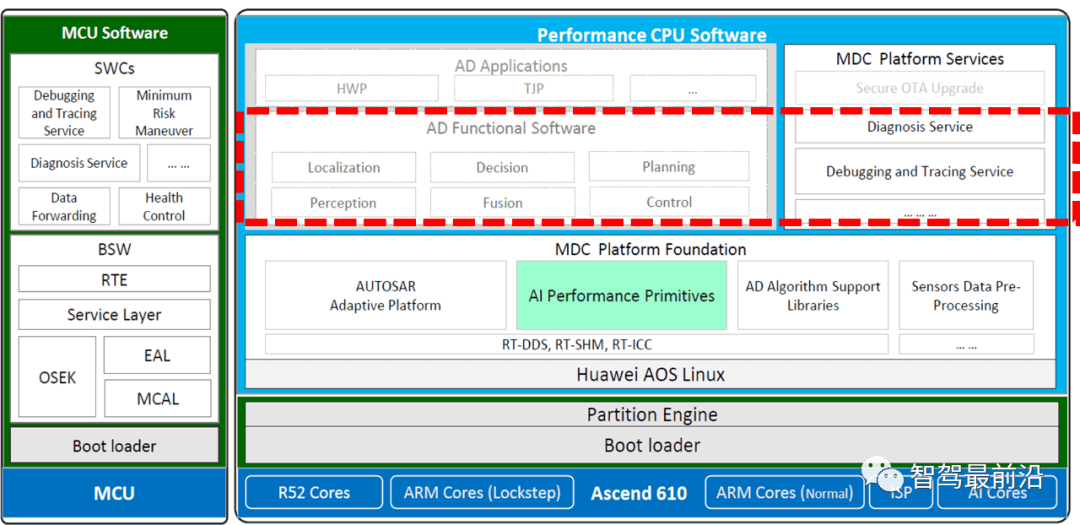Select the BSW title
Image resolution: width=1080 pixels, height=525 pixels.
coord(114,249)
